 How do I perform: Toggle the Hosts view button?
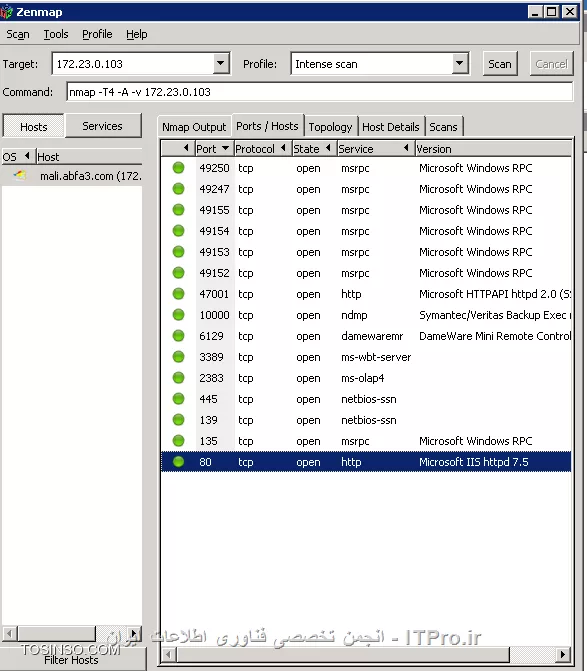33,127
